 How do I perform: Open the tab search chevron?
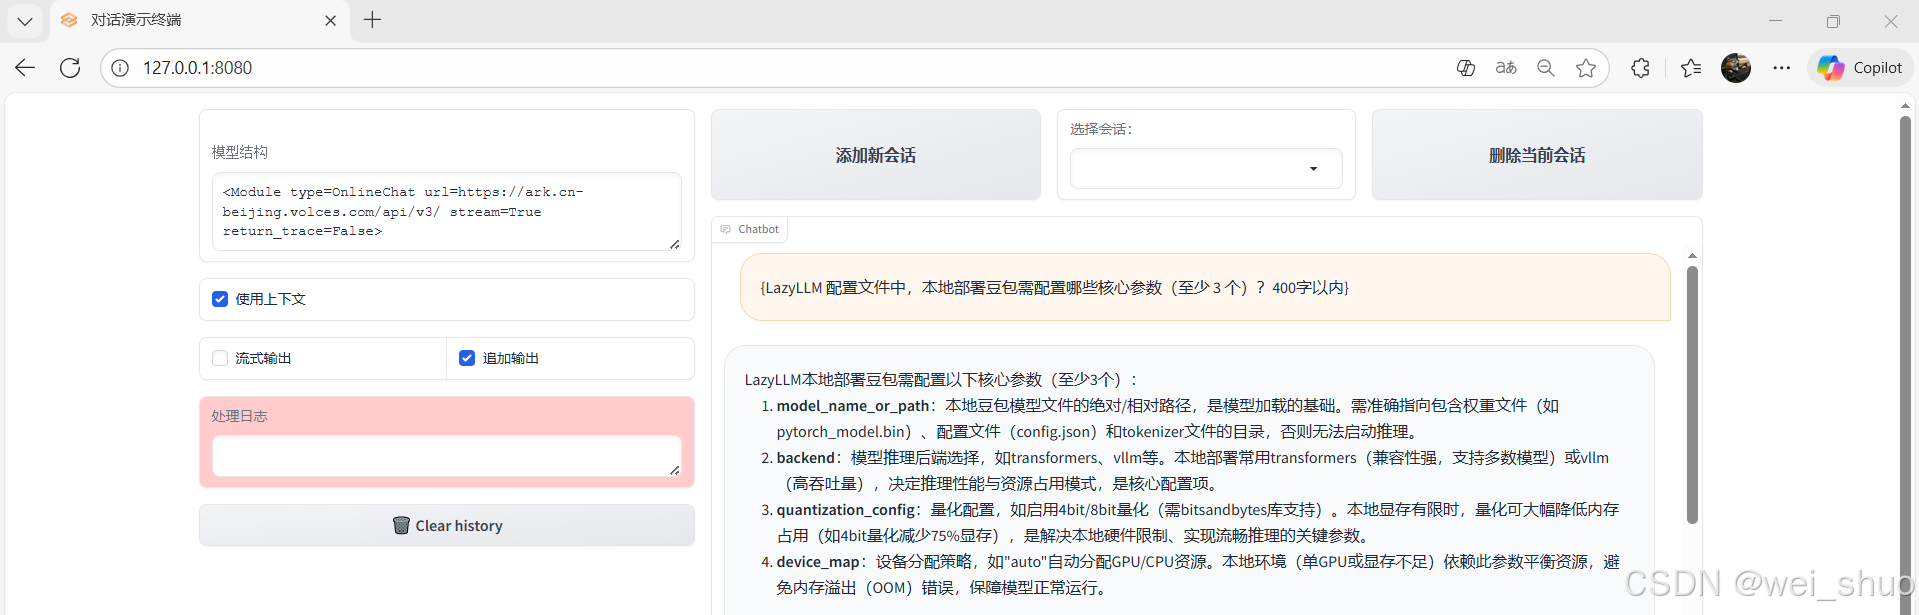(x=25, y=20)
